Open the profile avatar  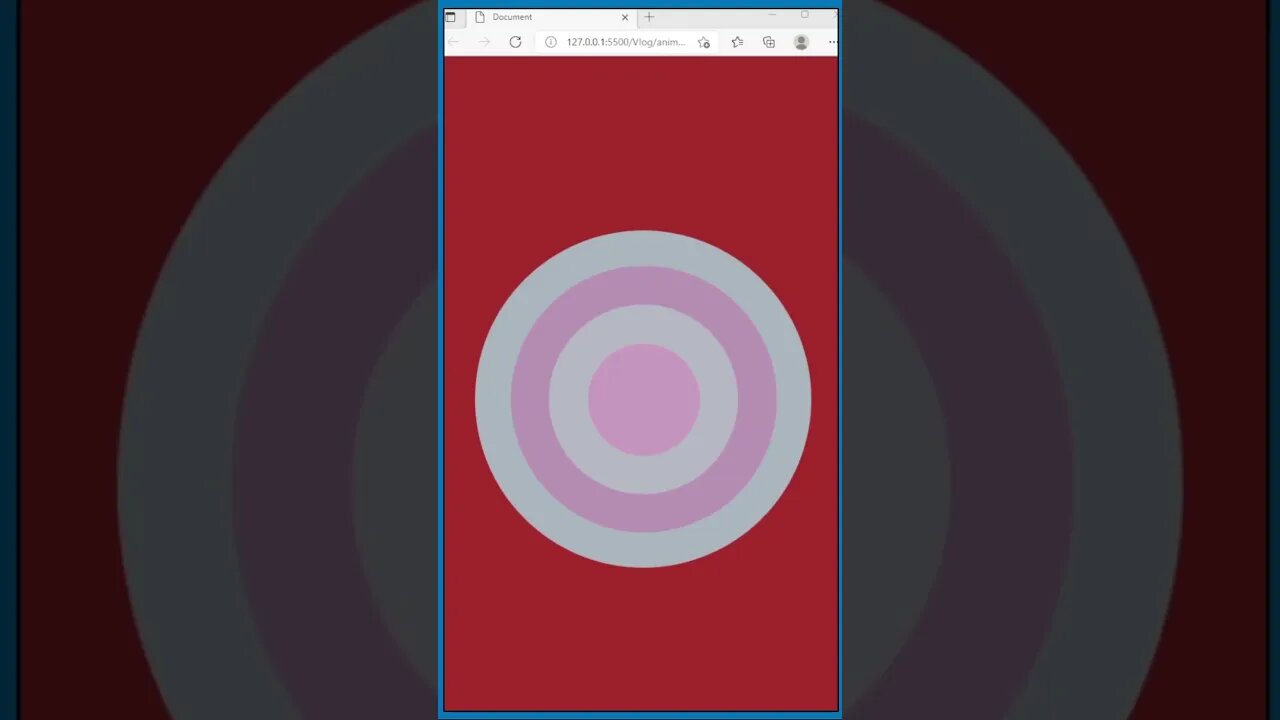click(x=801, y=42)
